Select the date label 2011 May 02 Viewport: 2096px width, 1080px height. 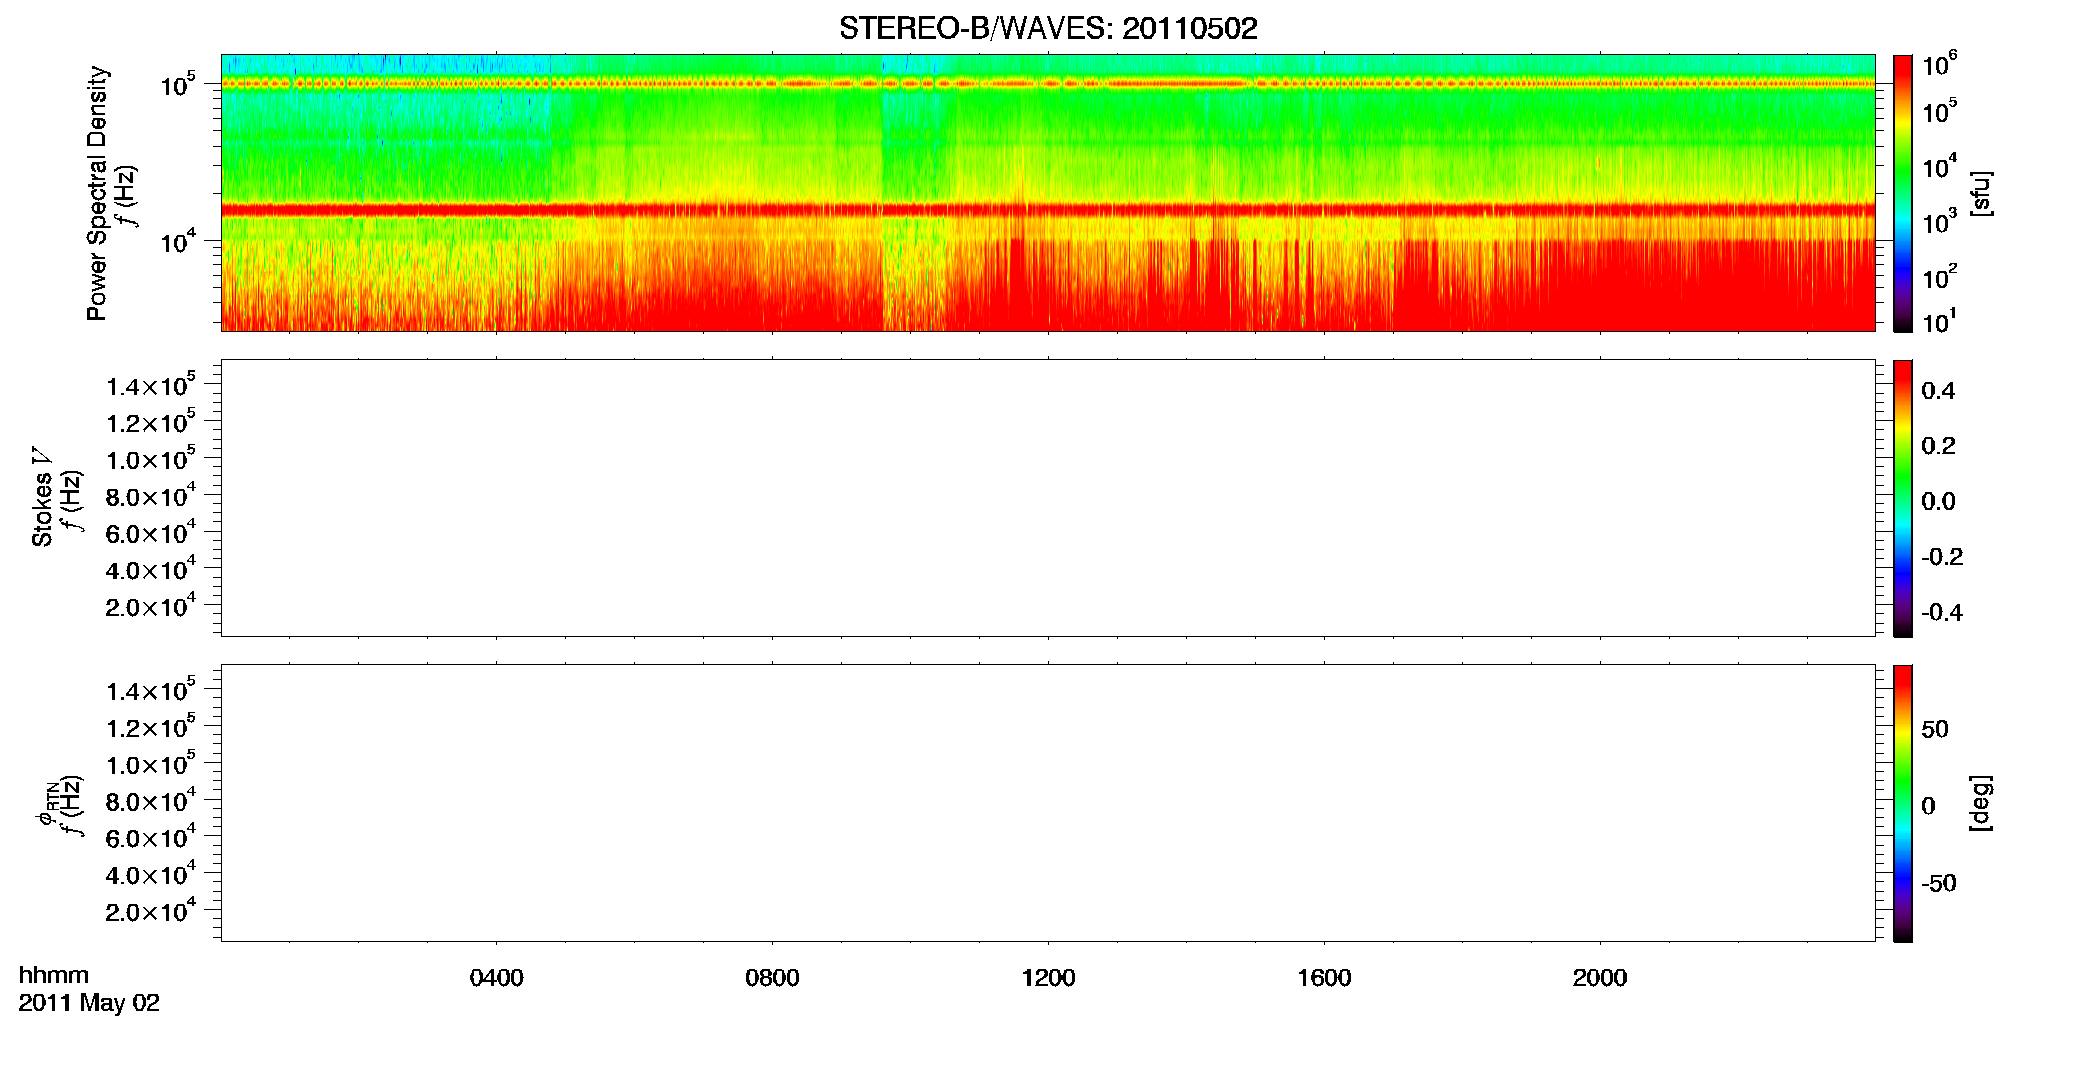(x=89, y=1003)
